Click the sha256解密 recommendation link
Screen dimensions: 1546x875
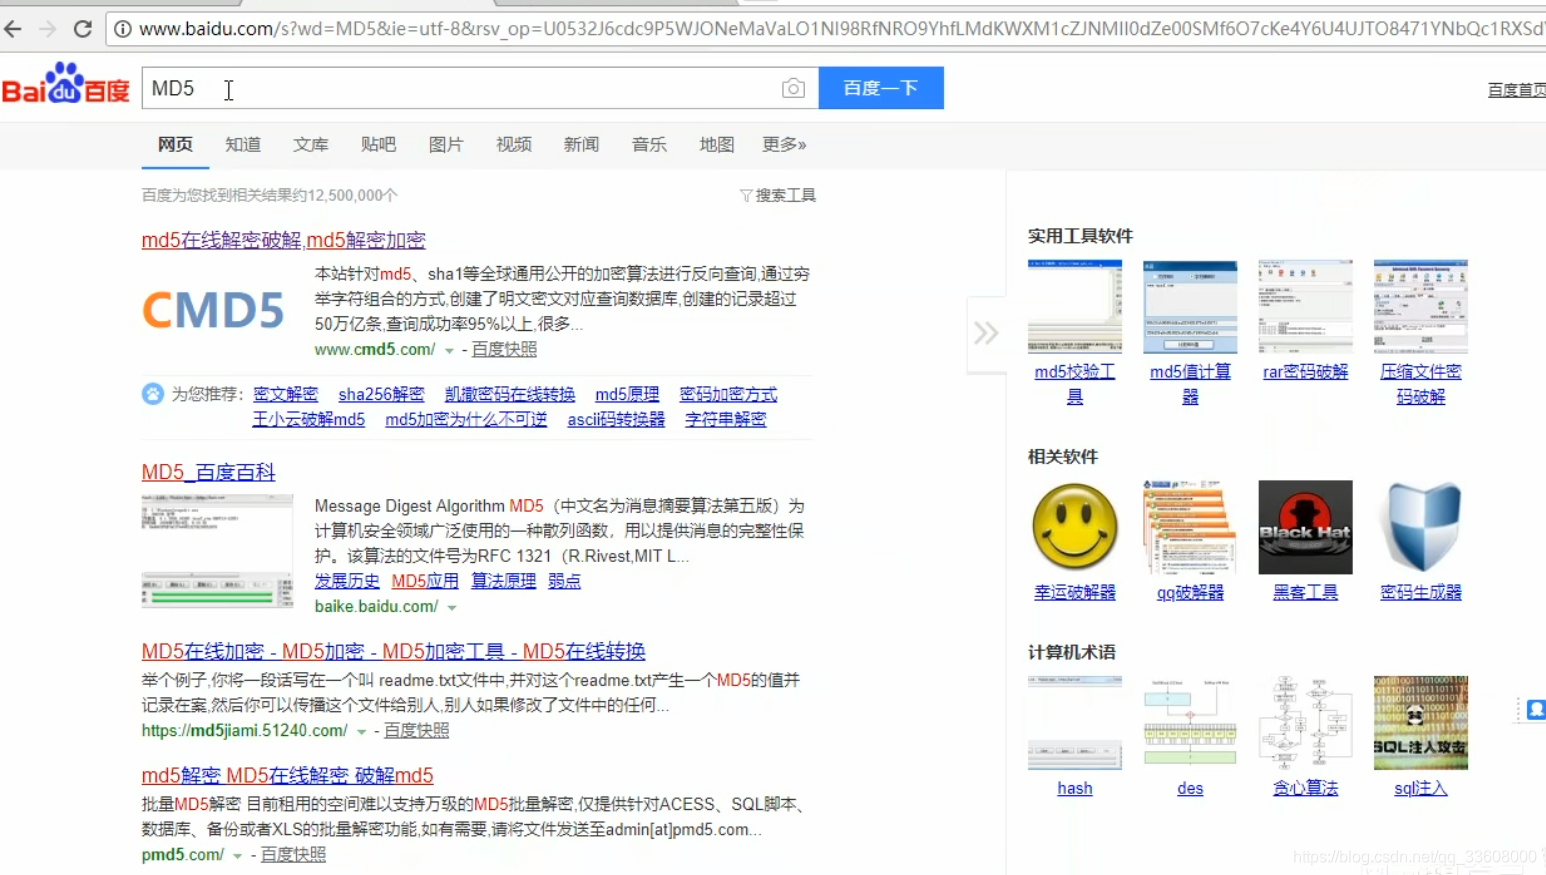pyautogui.click(x=381, y=395)
